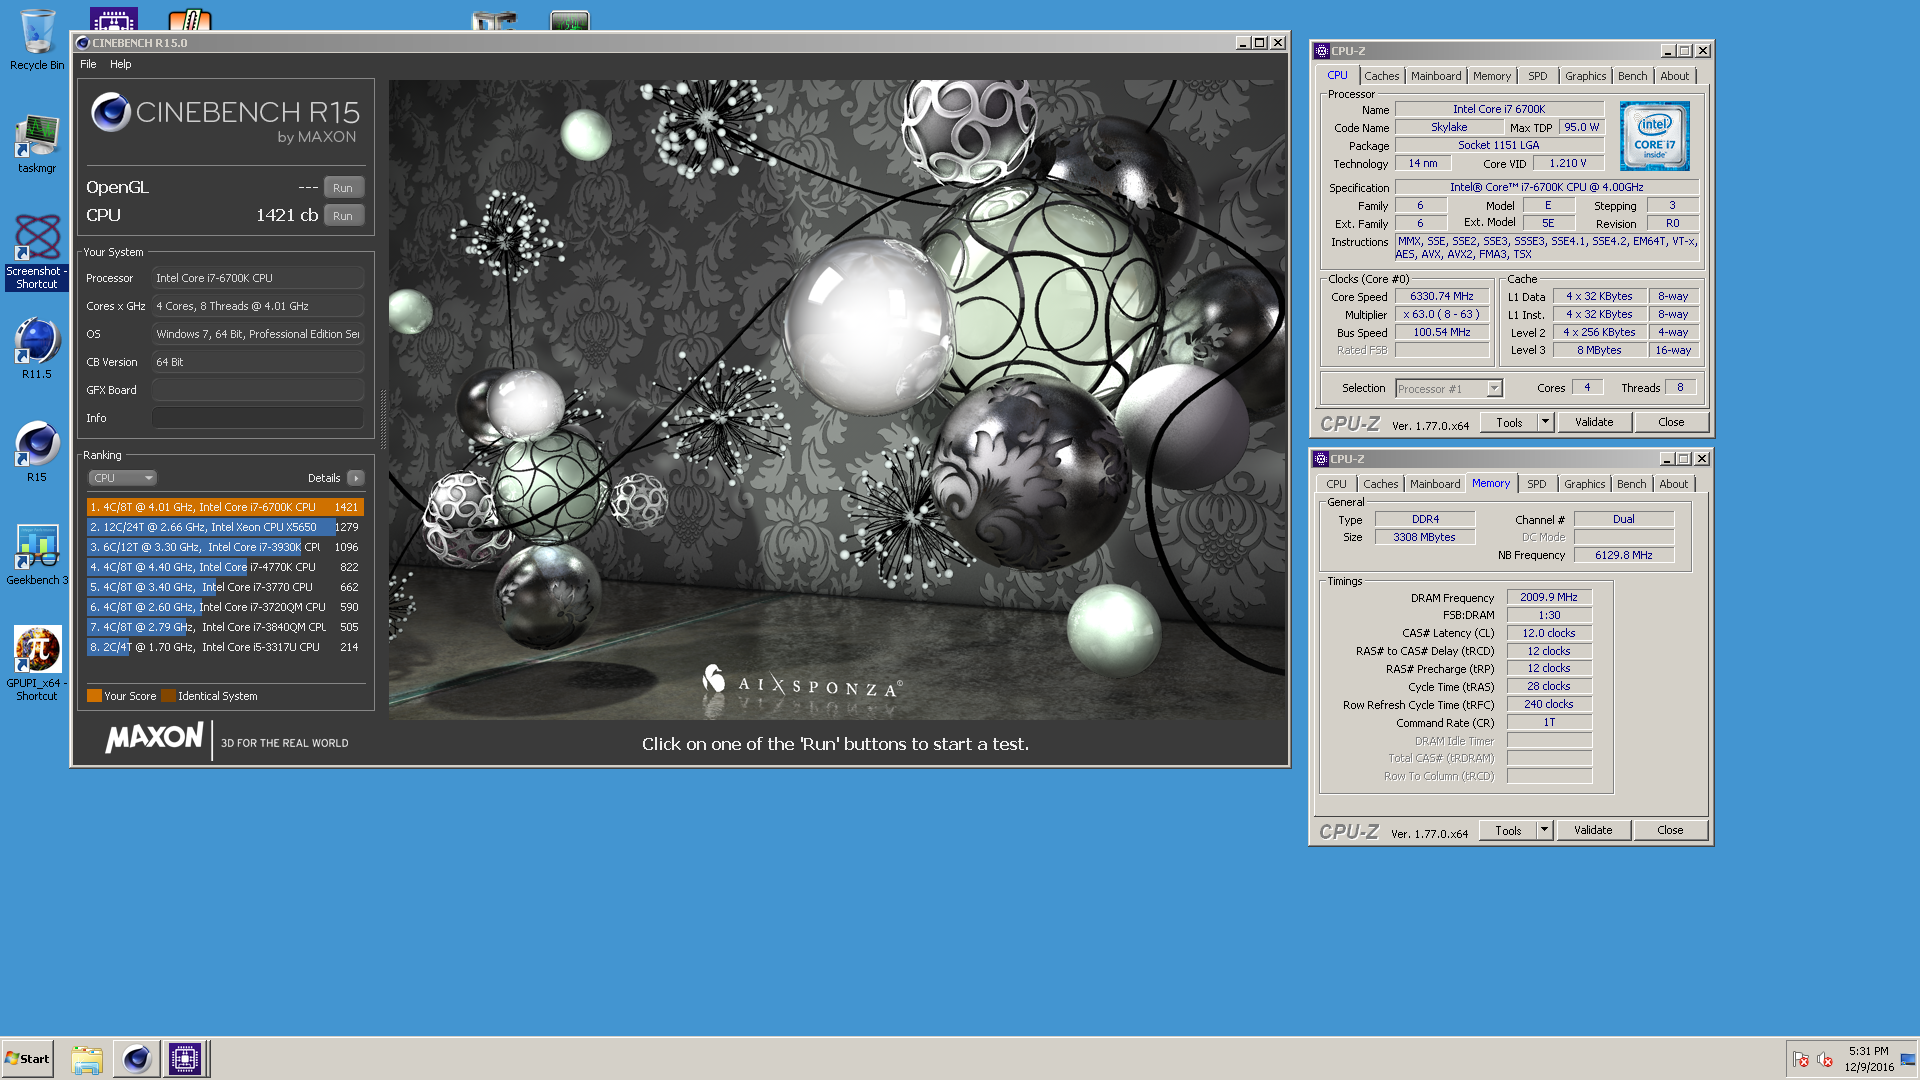Open SPD tab in lower CPU-Z
The image size is (1920, 1080).
coord(1537,484)
